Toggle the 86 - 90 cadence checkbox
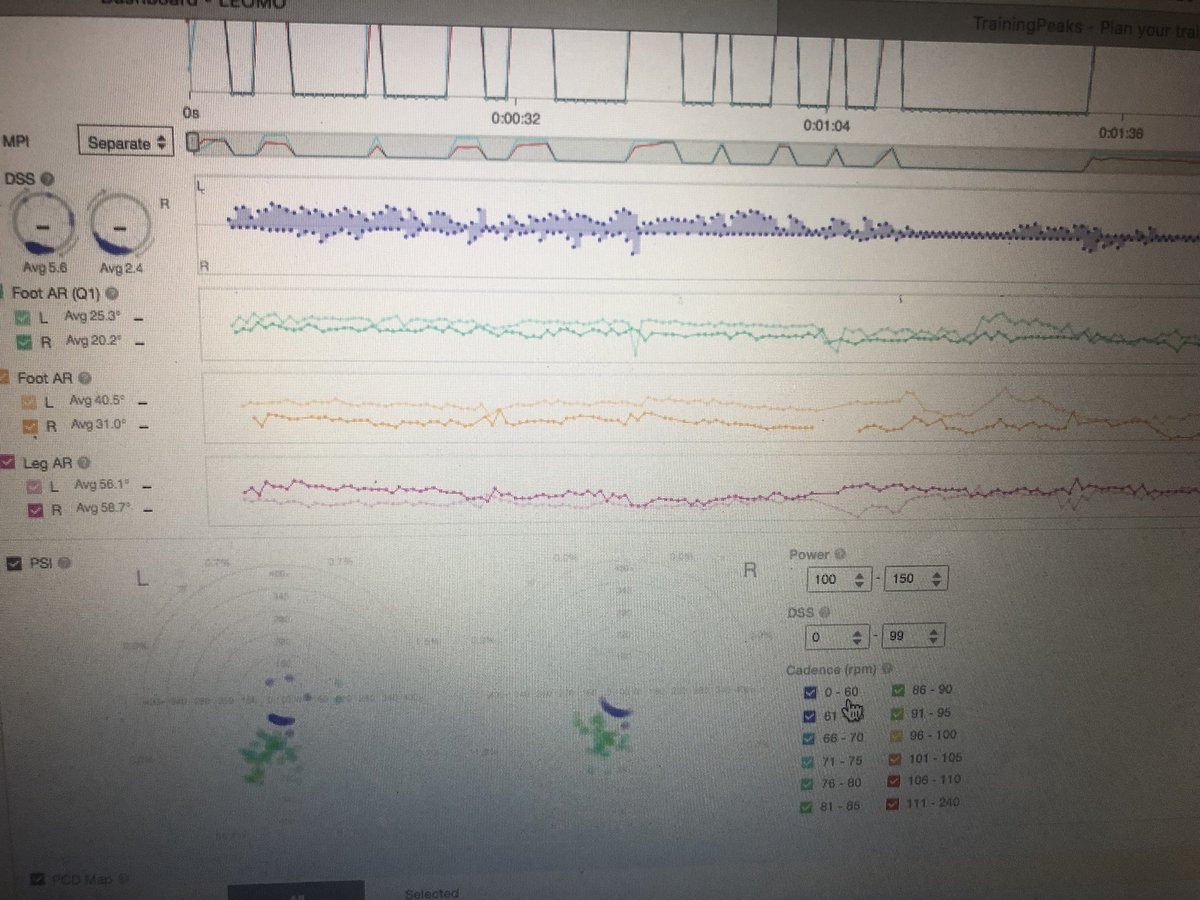The image size is (1200, 900). 898,690
